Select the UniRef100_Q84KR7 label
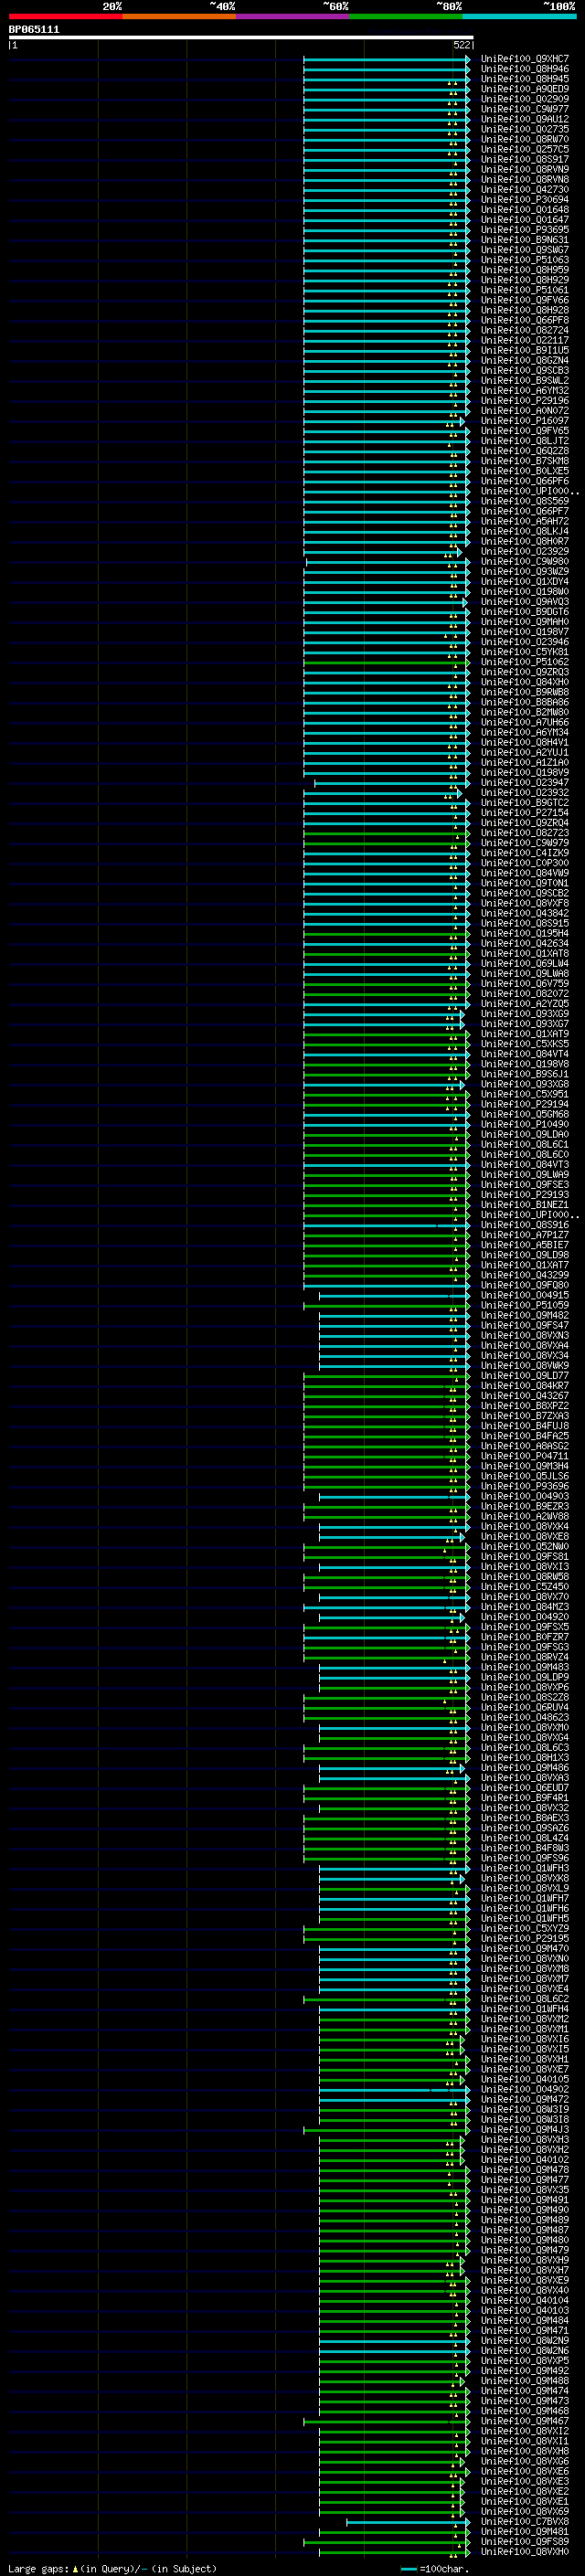Screen dimensions: 585x2576 [x=524, y=1386]
